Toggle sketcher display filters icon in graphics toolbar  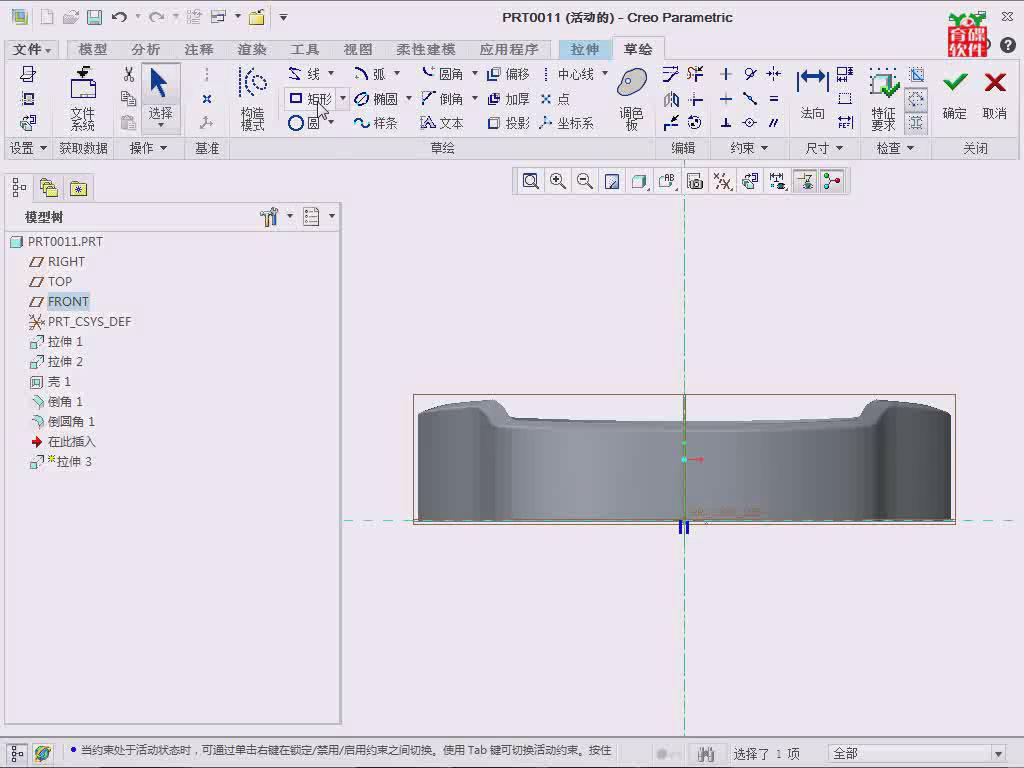777,181
